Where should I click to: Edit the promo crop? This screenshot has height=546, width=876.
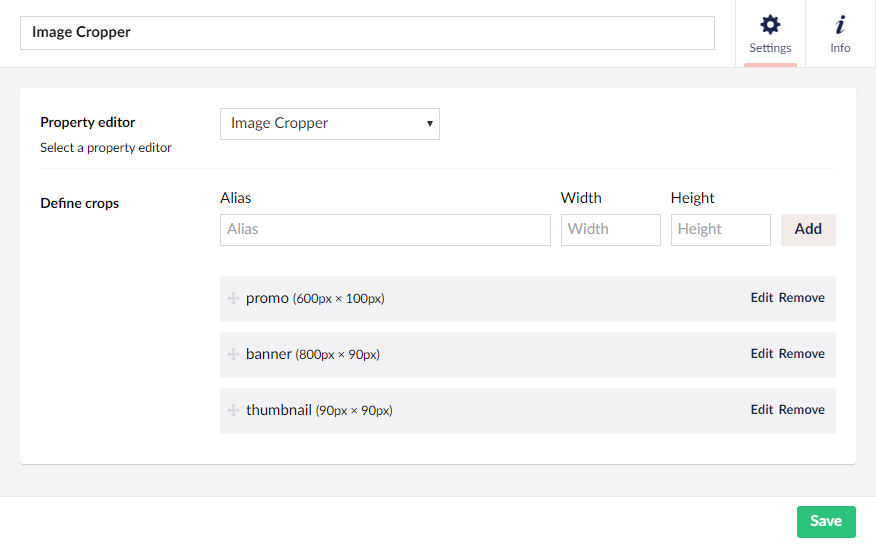pyautogui.click(x=761, y=298)
